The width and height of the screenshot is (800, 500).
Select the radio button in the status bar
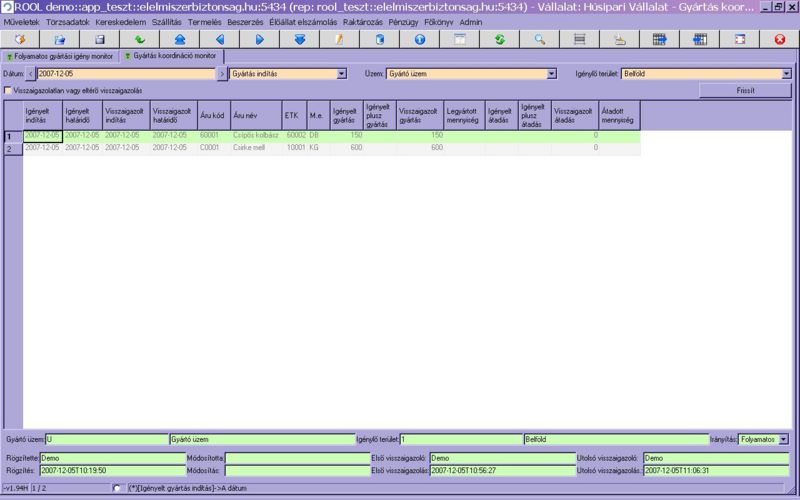(x=118, y=488)
